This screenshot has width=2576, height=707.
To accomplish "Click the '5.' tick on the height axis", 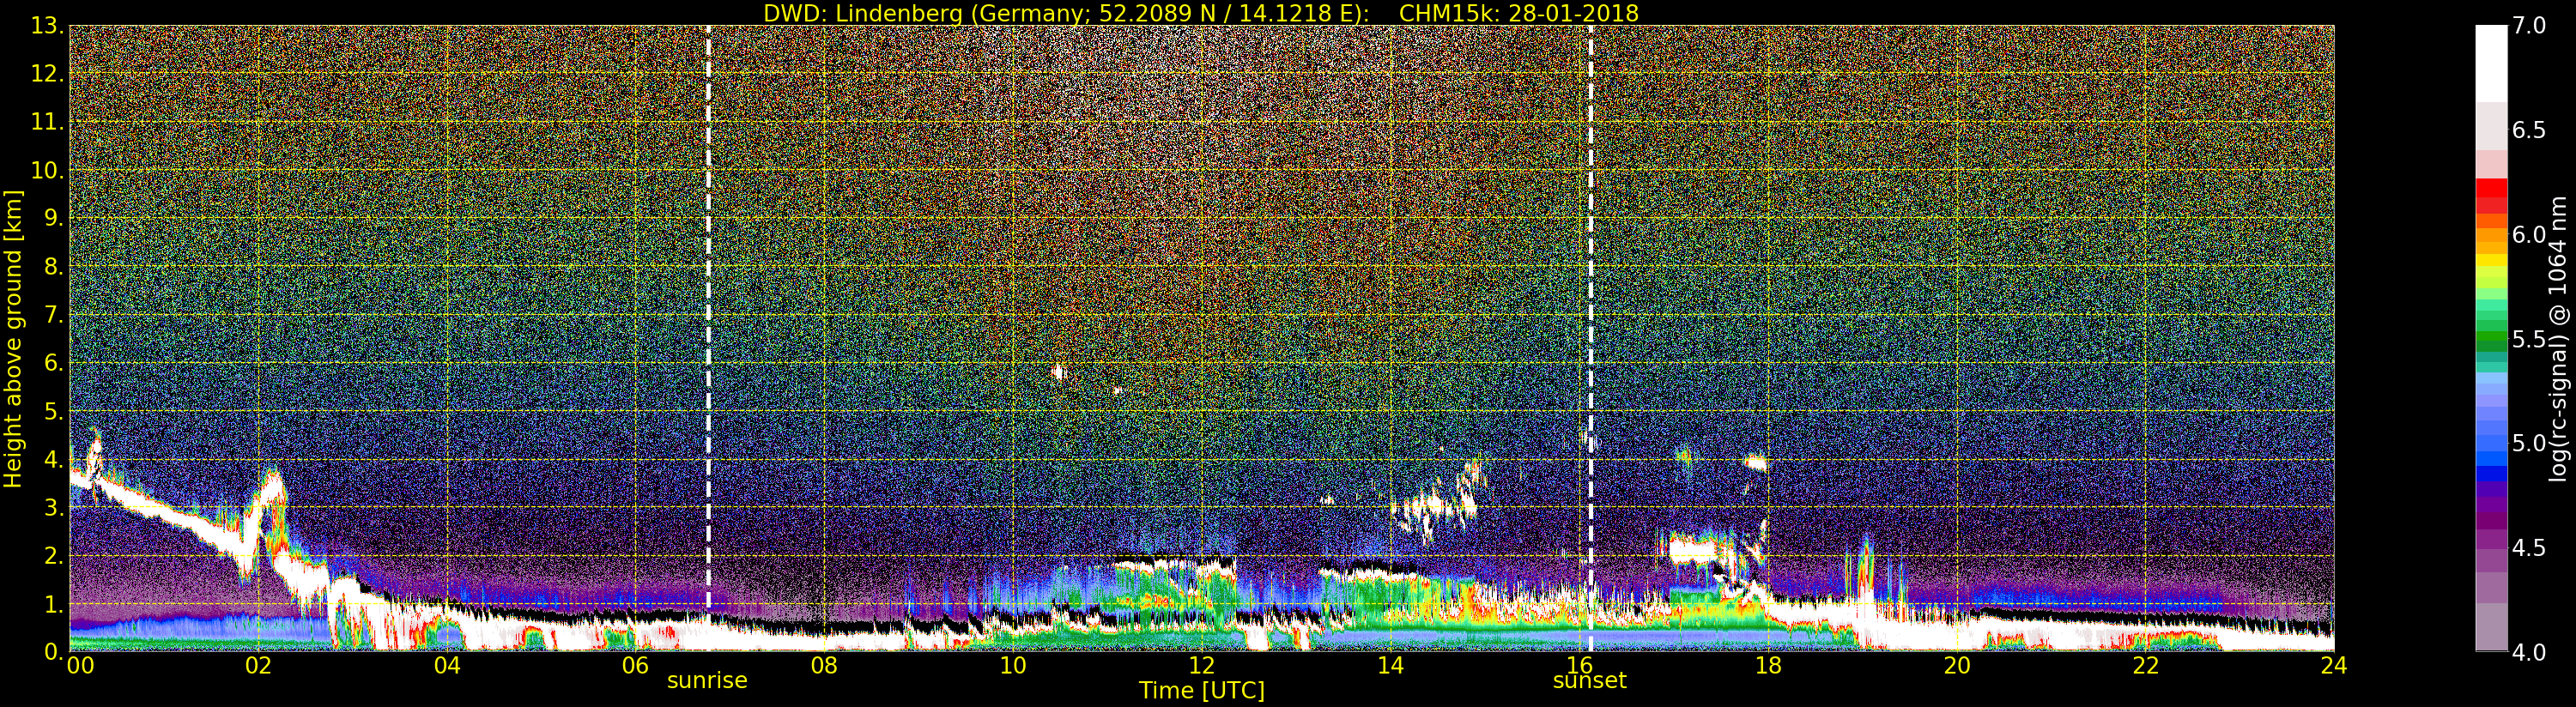I will tap(54, 411).
